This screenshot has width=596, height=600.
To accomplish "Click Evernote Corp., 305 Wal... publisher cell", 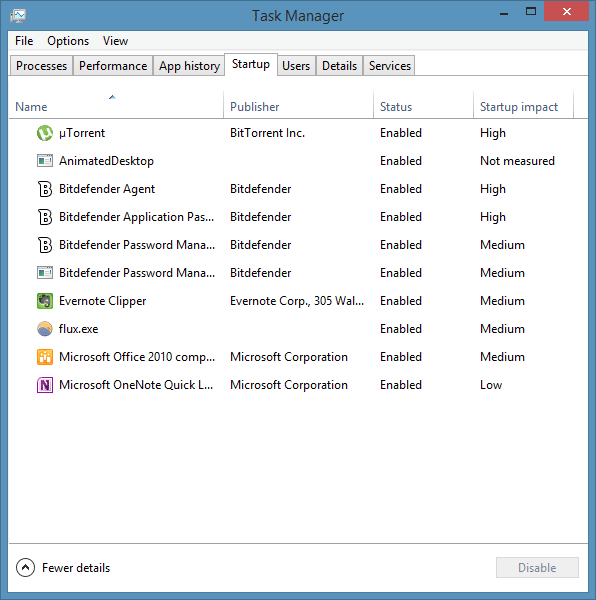I will (297, 301).
